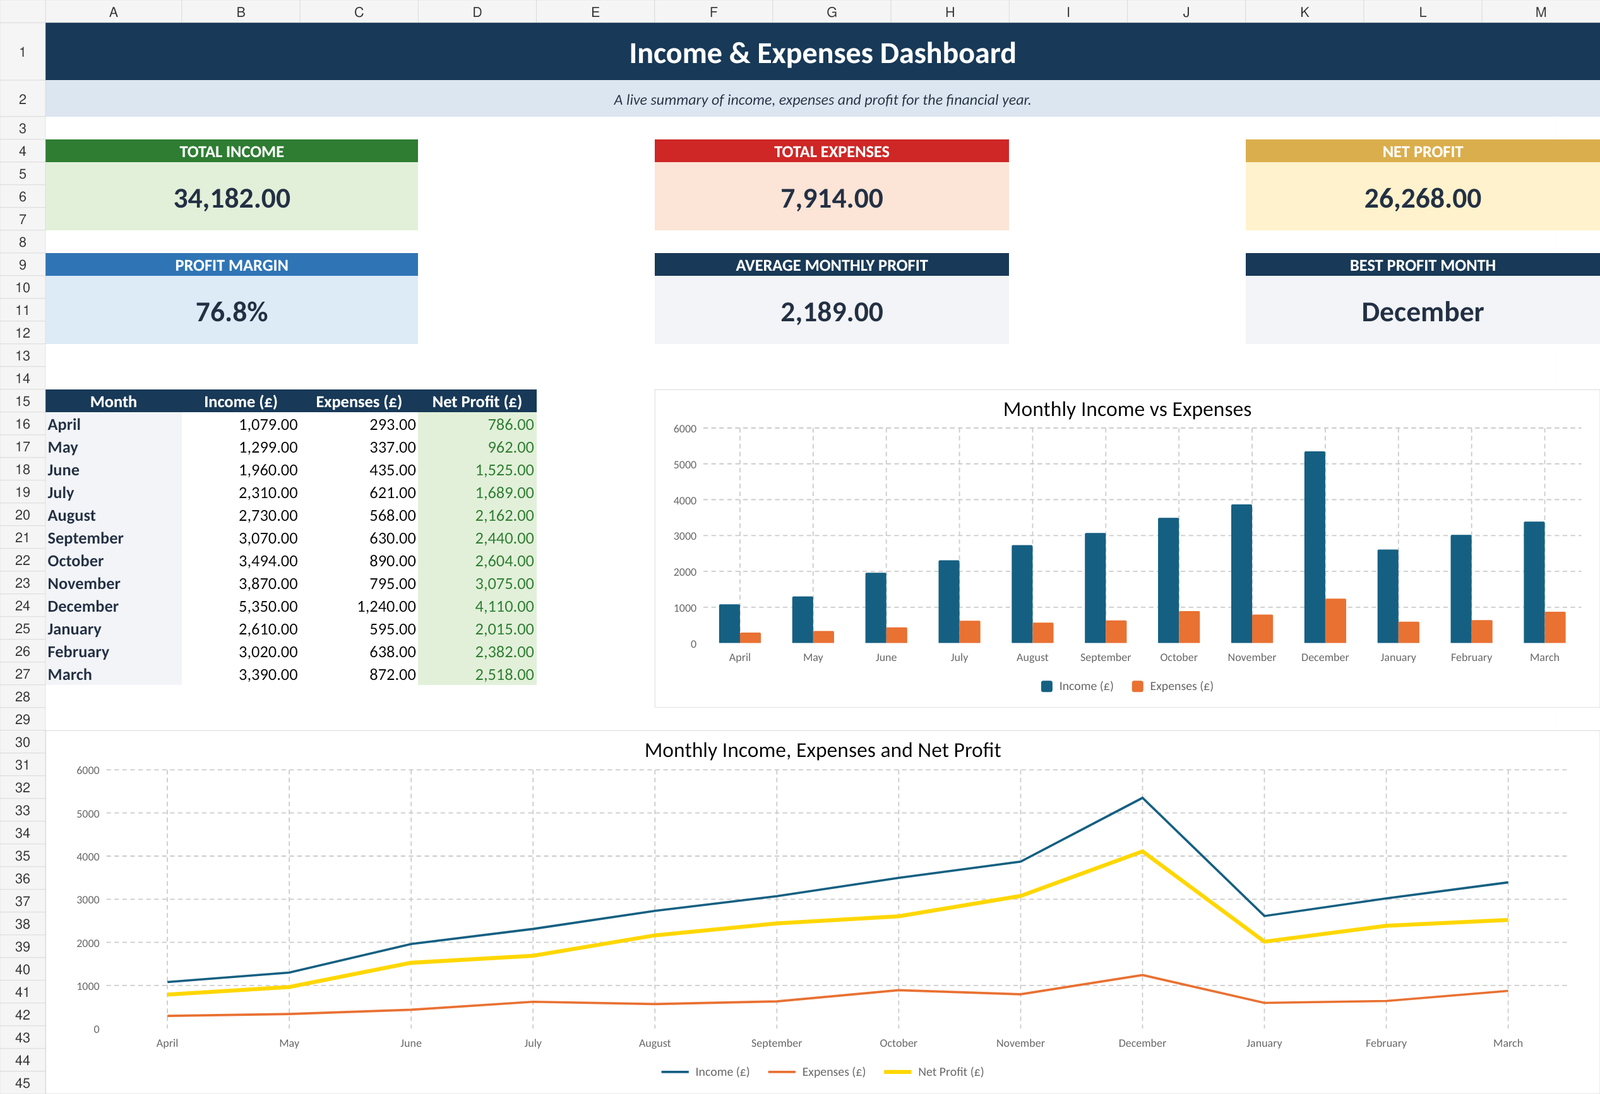1600x1094 pixels.
Task: Select column M header
Action: click(x=1541, y=12)
